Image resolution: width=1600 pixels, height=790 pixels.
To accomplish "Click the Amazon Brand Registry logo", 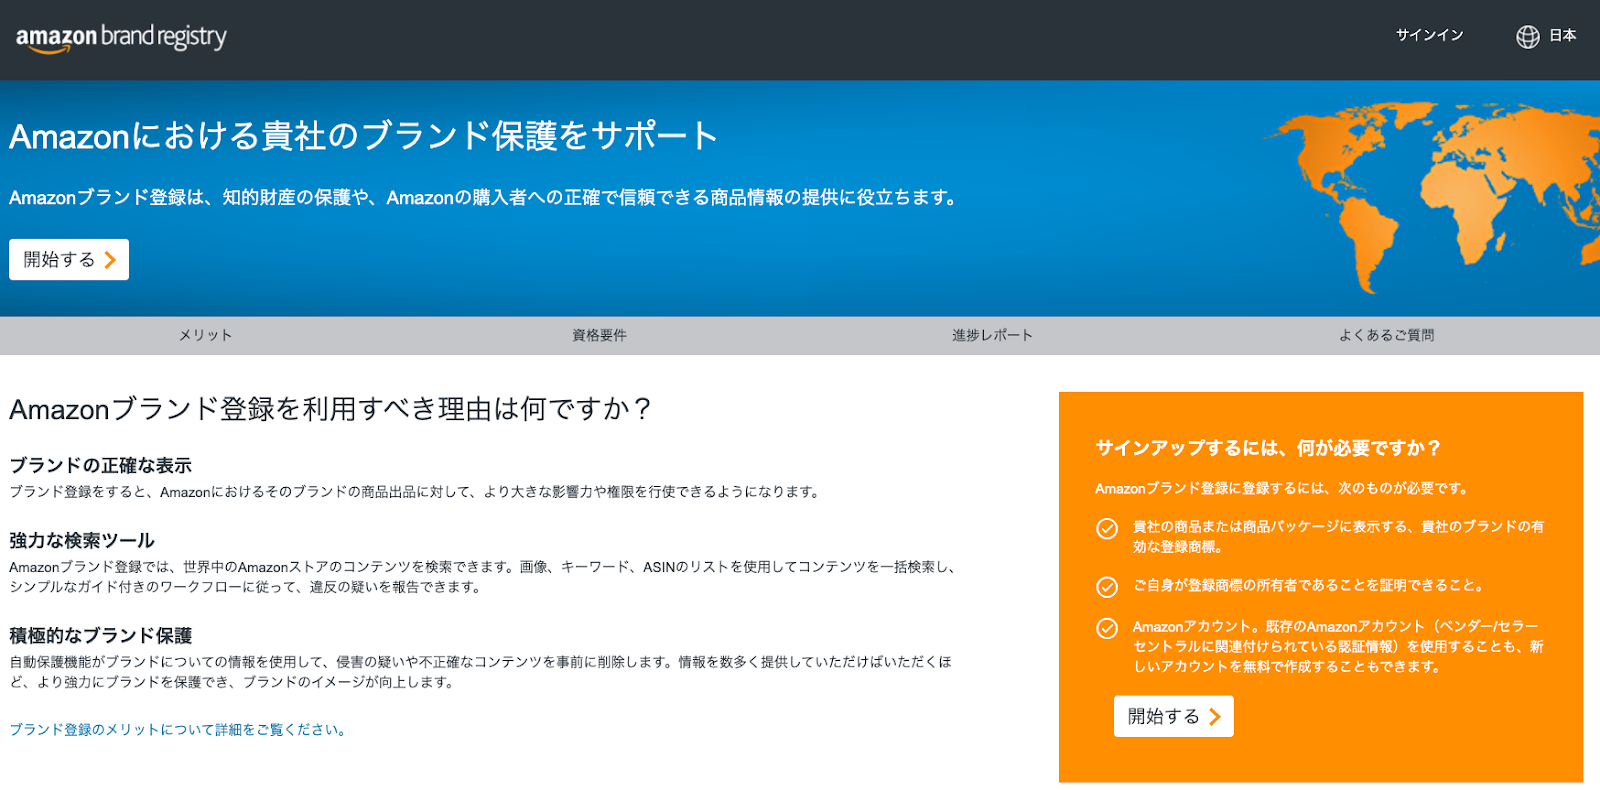I will click(121, 38).
